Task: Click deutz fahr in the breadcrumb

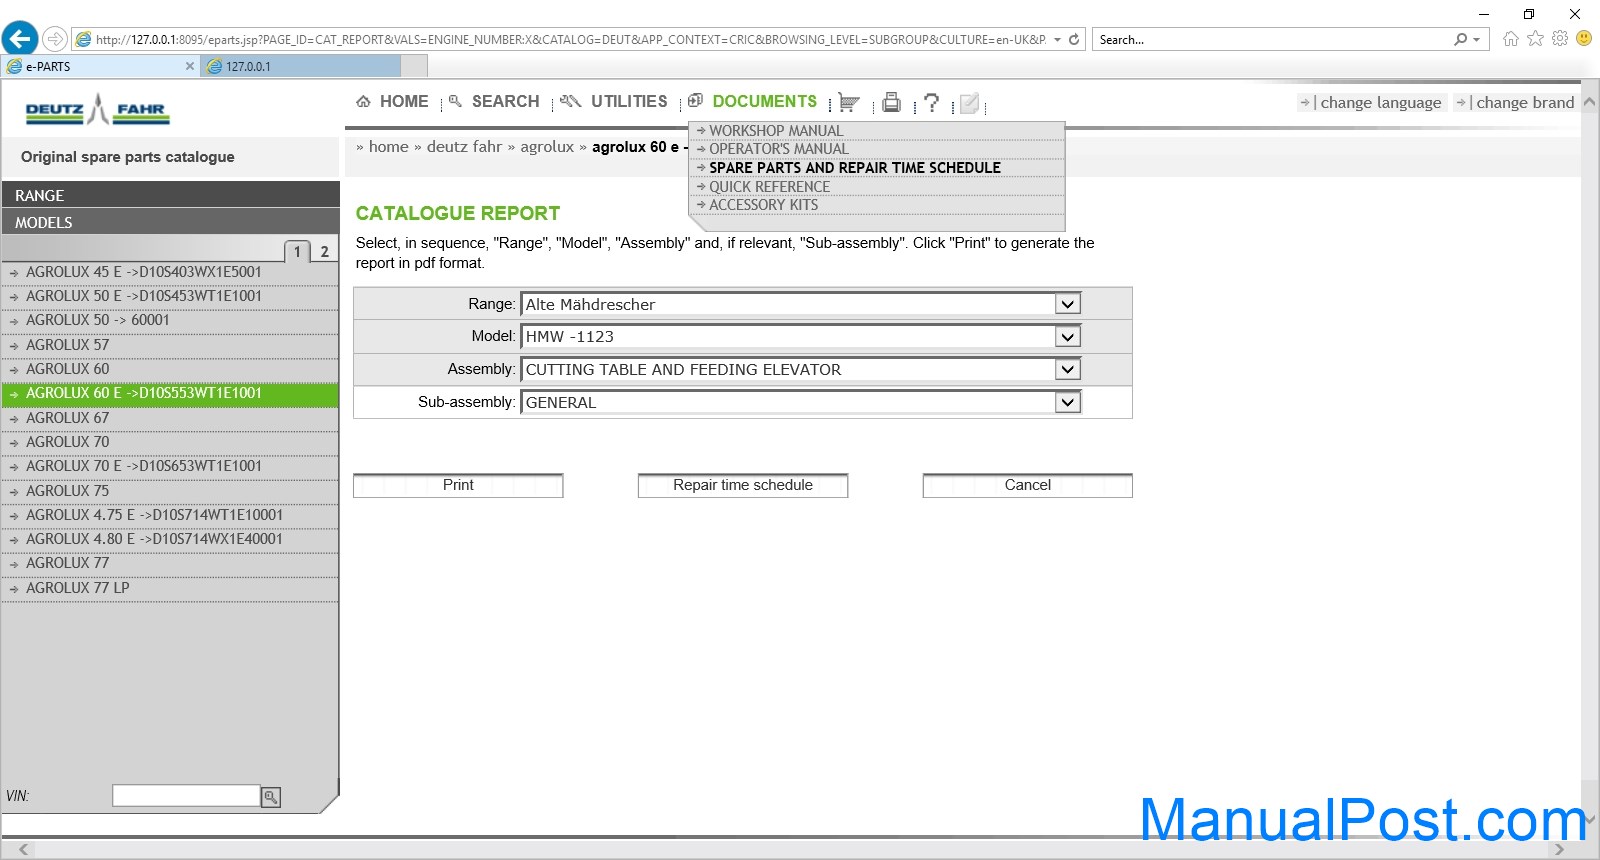Action: (464, 147)
